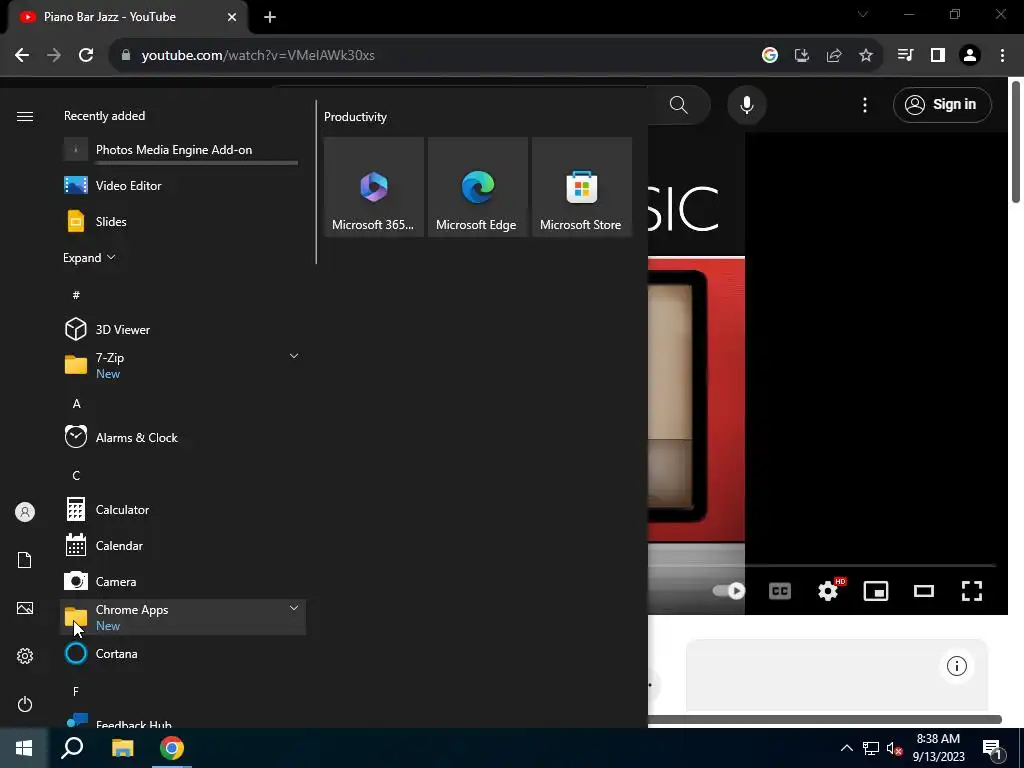The width and height of the screenshot is (1024, 768).
Task: Click the YouTube page vertical scrollbar
Action: click(1016, 140)
